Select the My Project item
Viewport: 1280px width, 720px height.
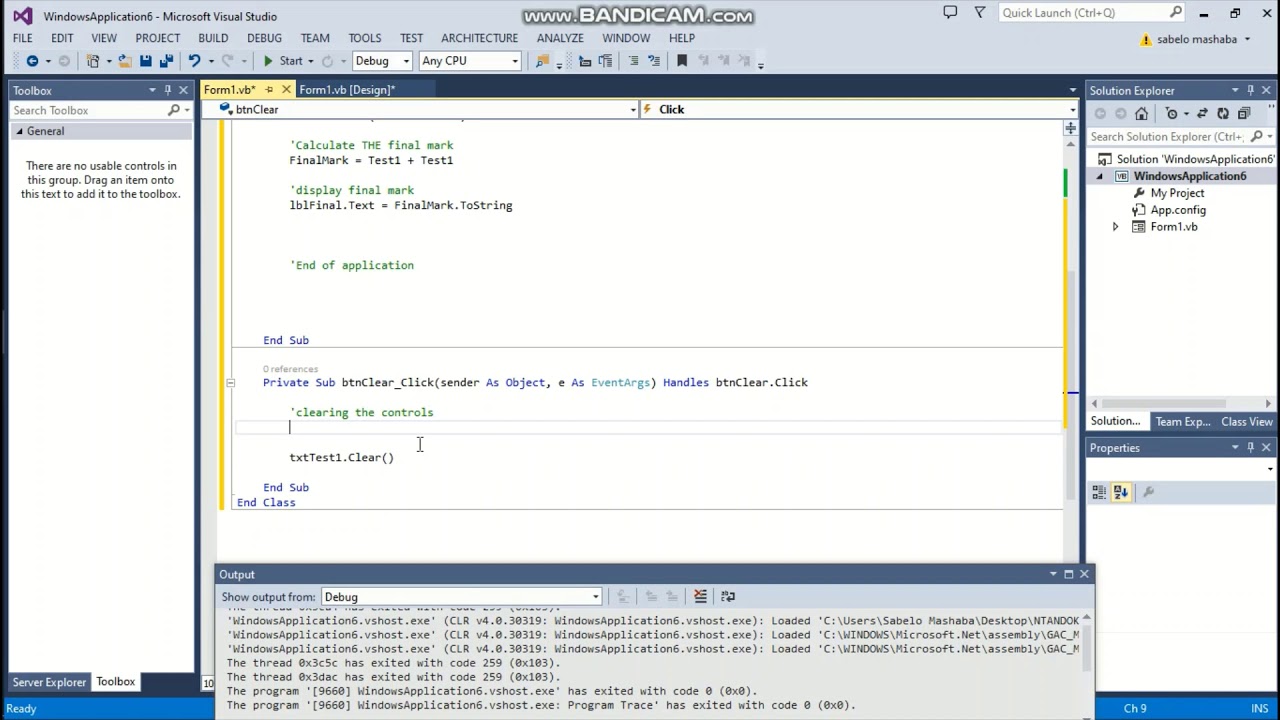pyautogui.click(x=1177, y=193)
